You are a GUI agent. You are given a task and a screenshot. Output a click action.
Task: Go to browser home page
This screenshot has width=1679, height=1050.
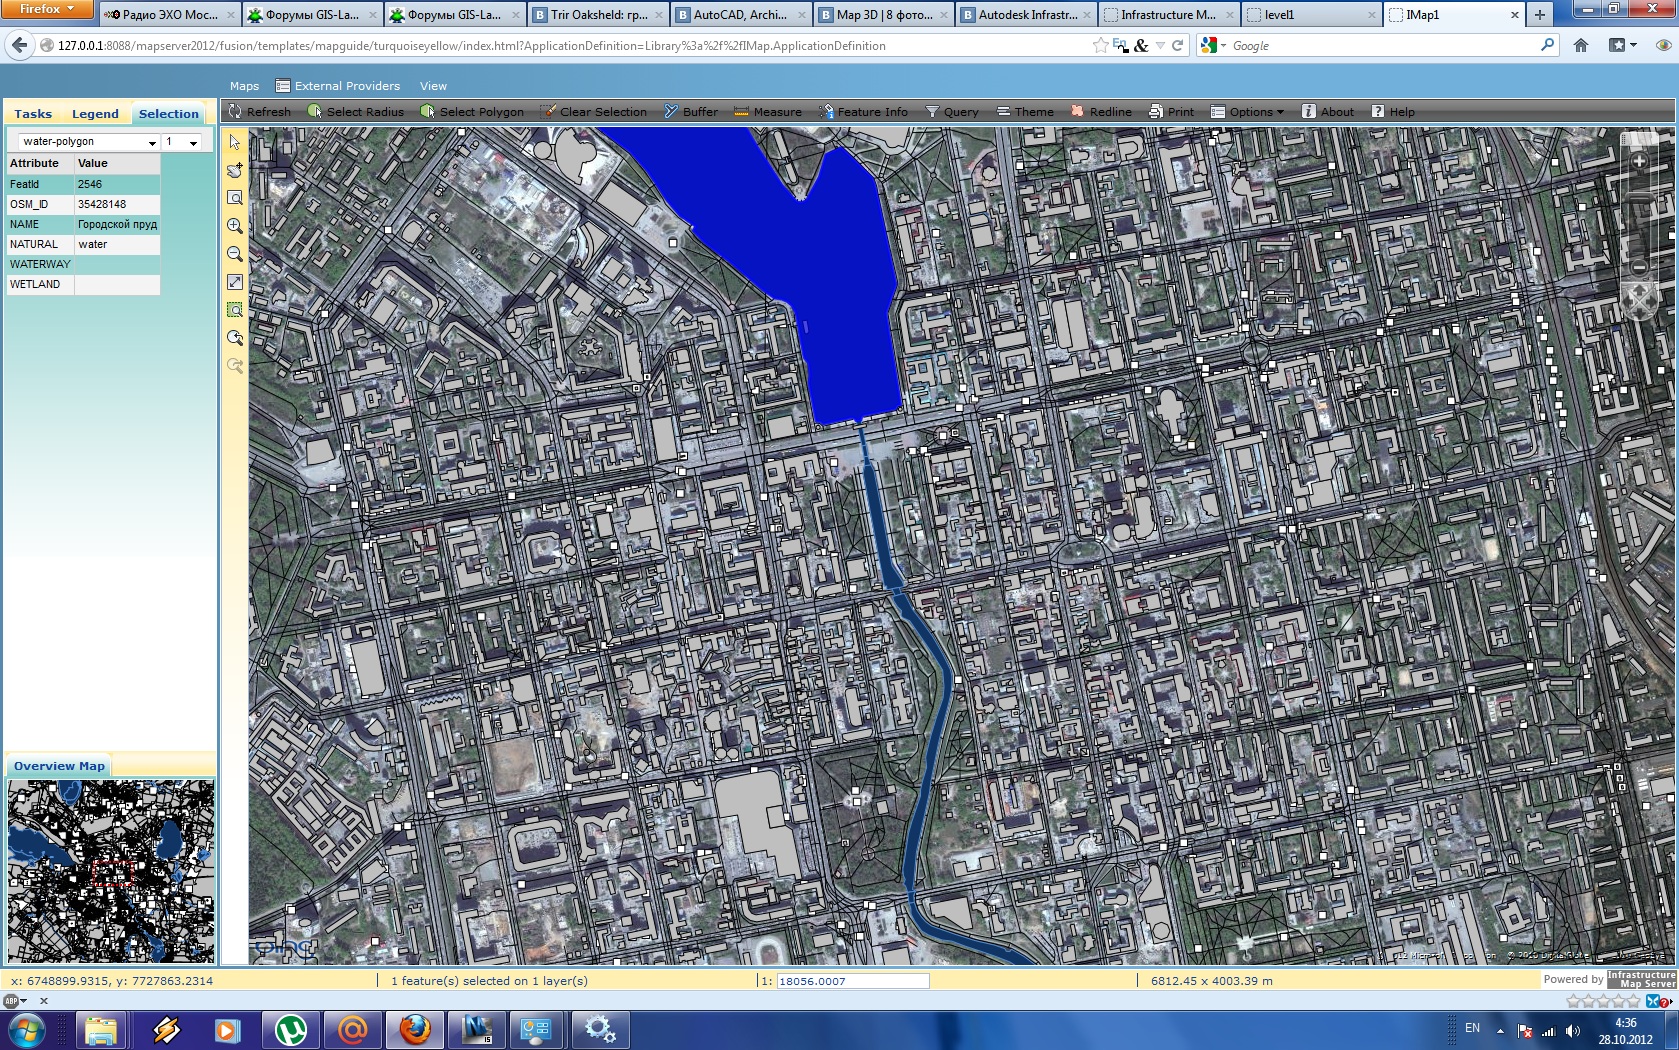pyautogui.click(x=1581, y=45)
